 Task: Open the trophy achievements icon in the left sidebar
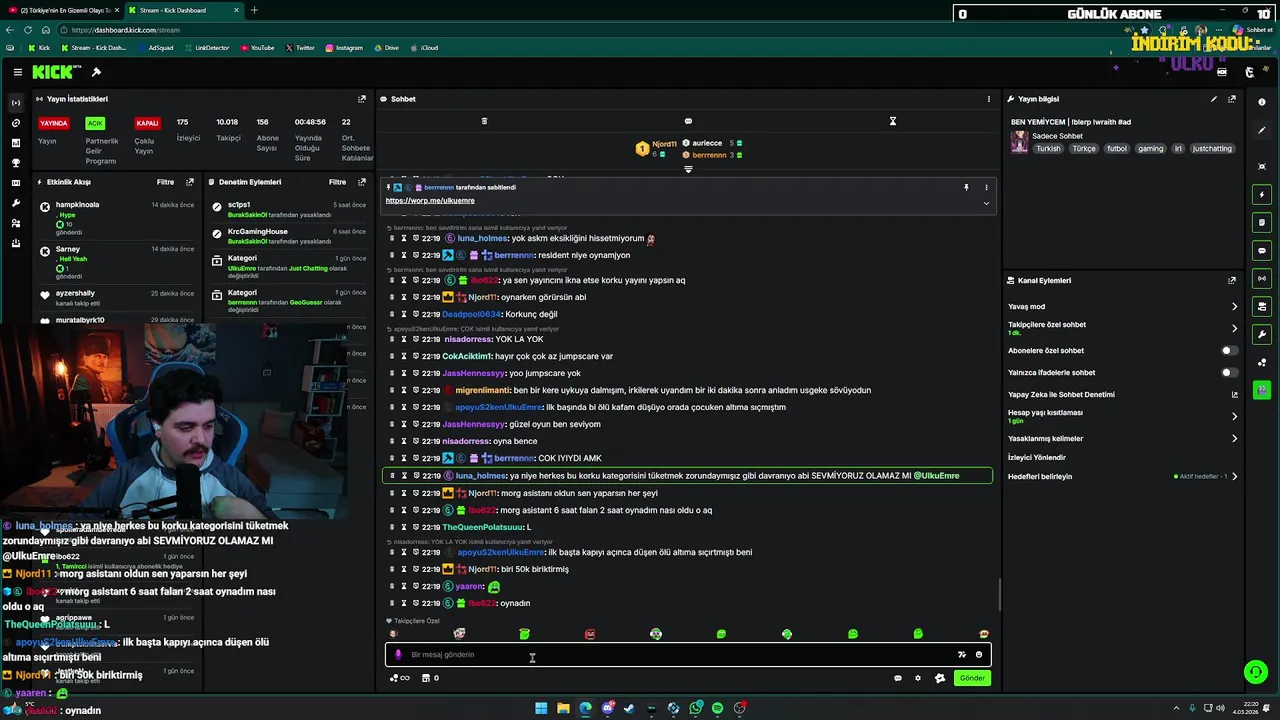(x=15, y=163)
